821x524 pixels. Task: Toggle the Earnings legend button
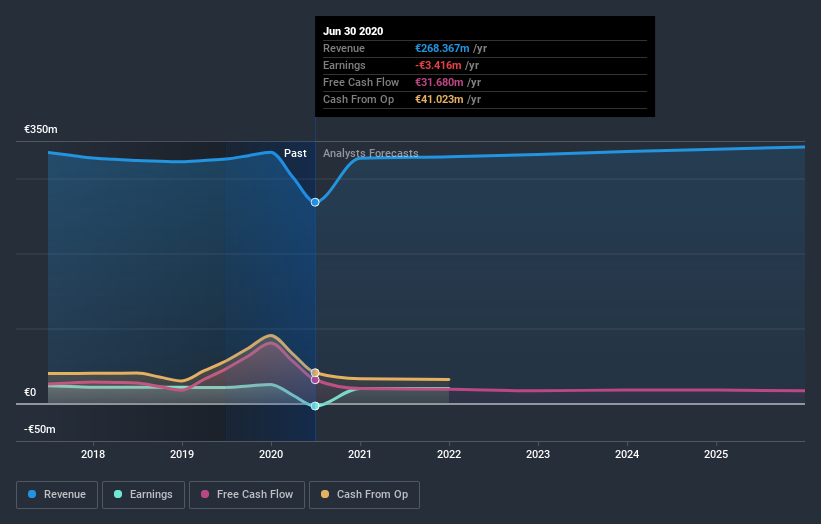143,495
